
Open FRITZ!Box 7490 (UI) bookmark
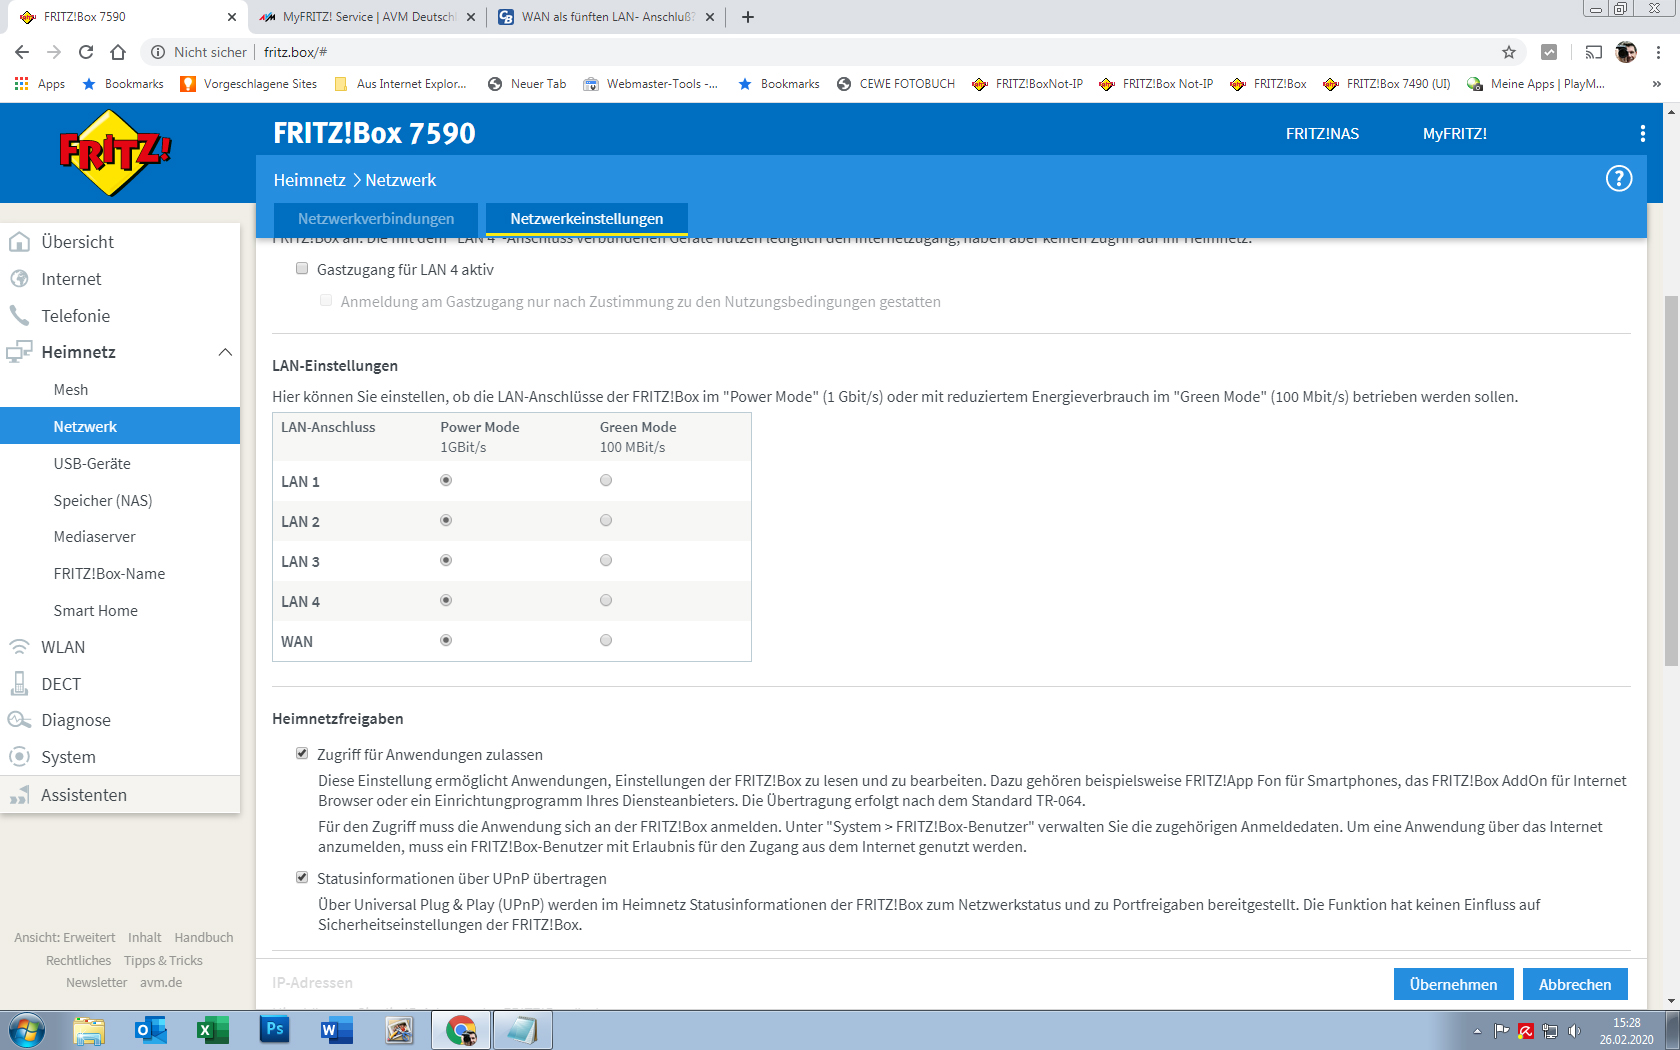(x=1386, y=84)
